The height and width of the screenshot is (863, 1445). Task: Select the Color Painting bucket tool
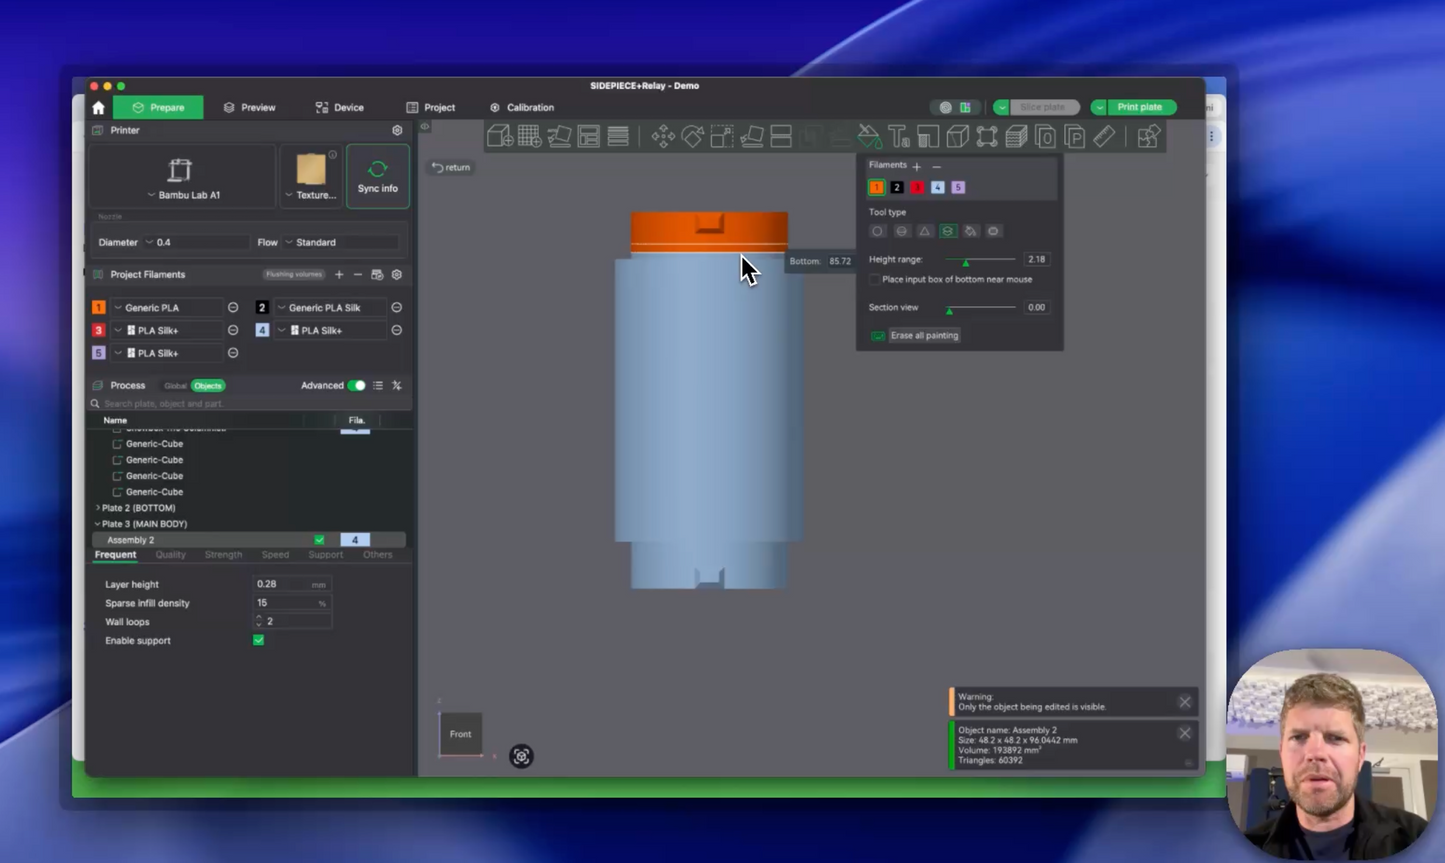point(867,136)
